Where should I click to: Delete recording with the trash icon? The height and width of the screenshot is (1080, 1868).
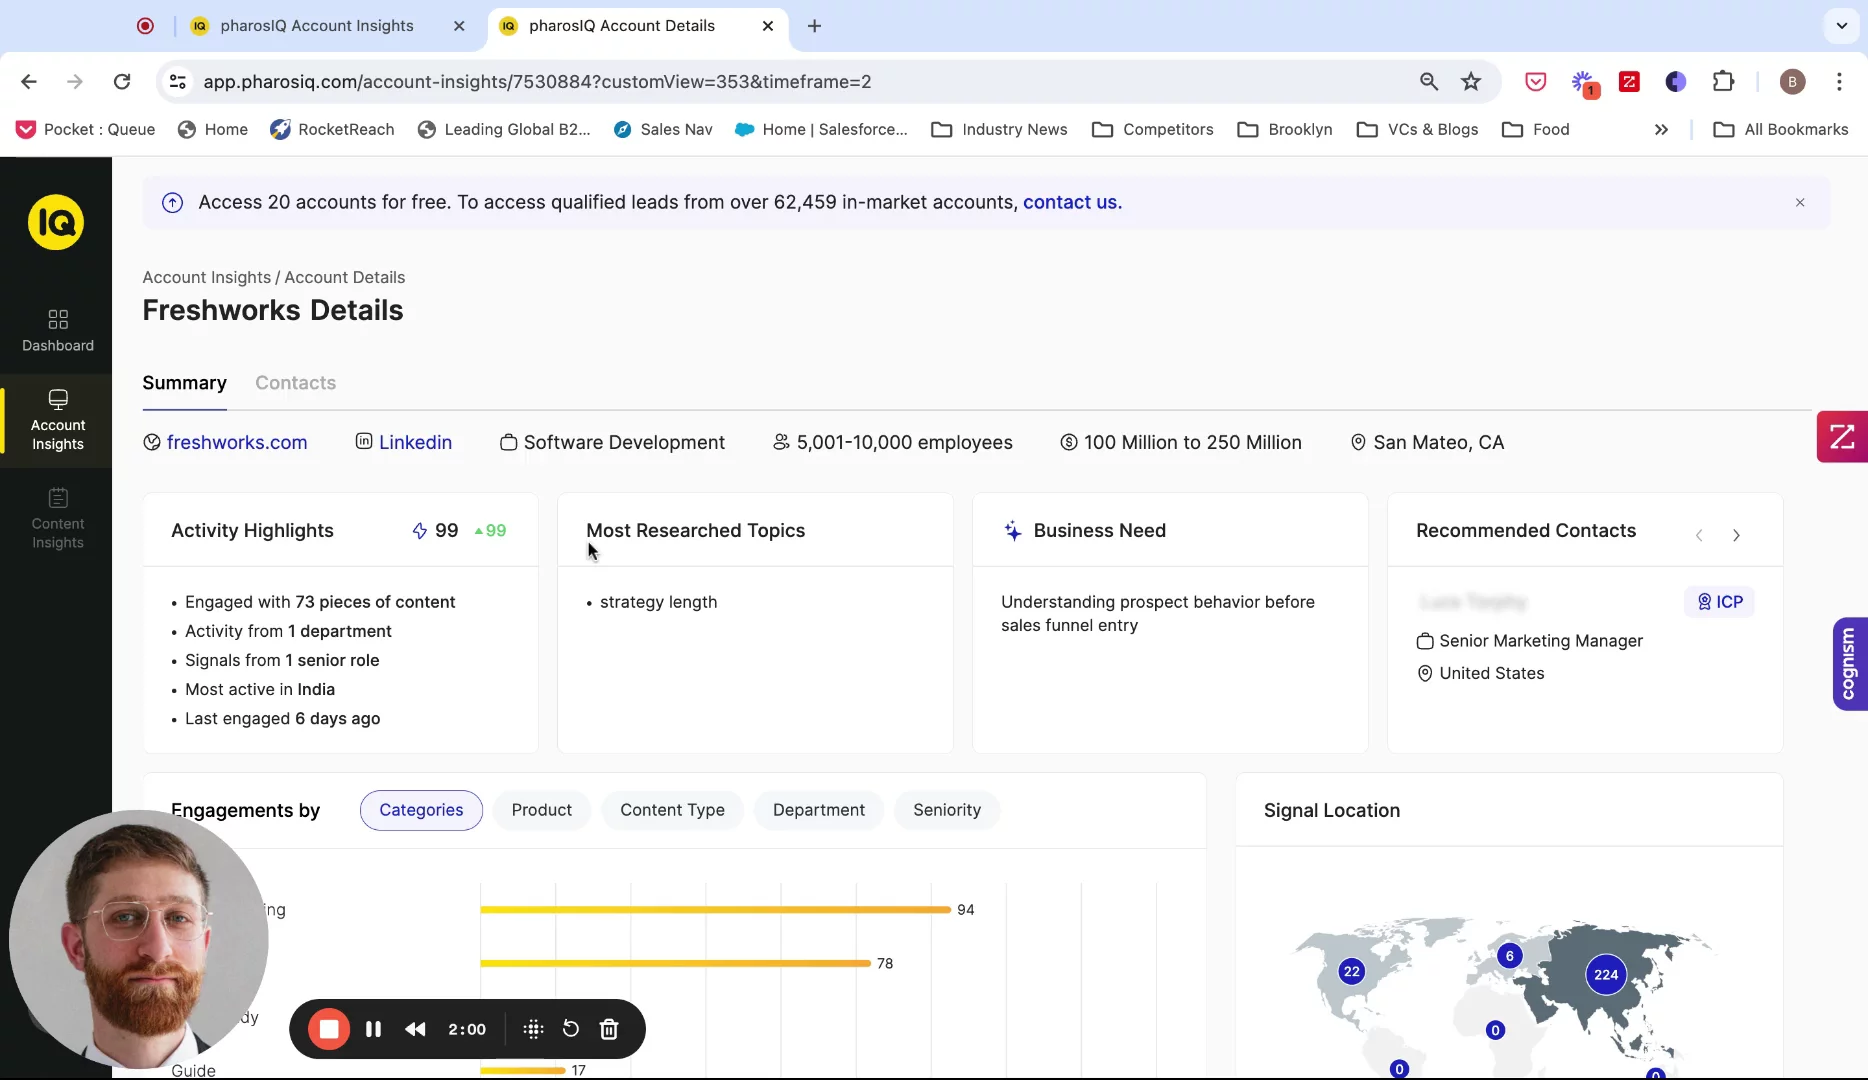609,1029
